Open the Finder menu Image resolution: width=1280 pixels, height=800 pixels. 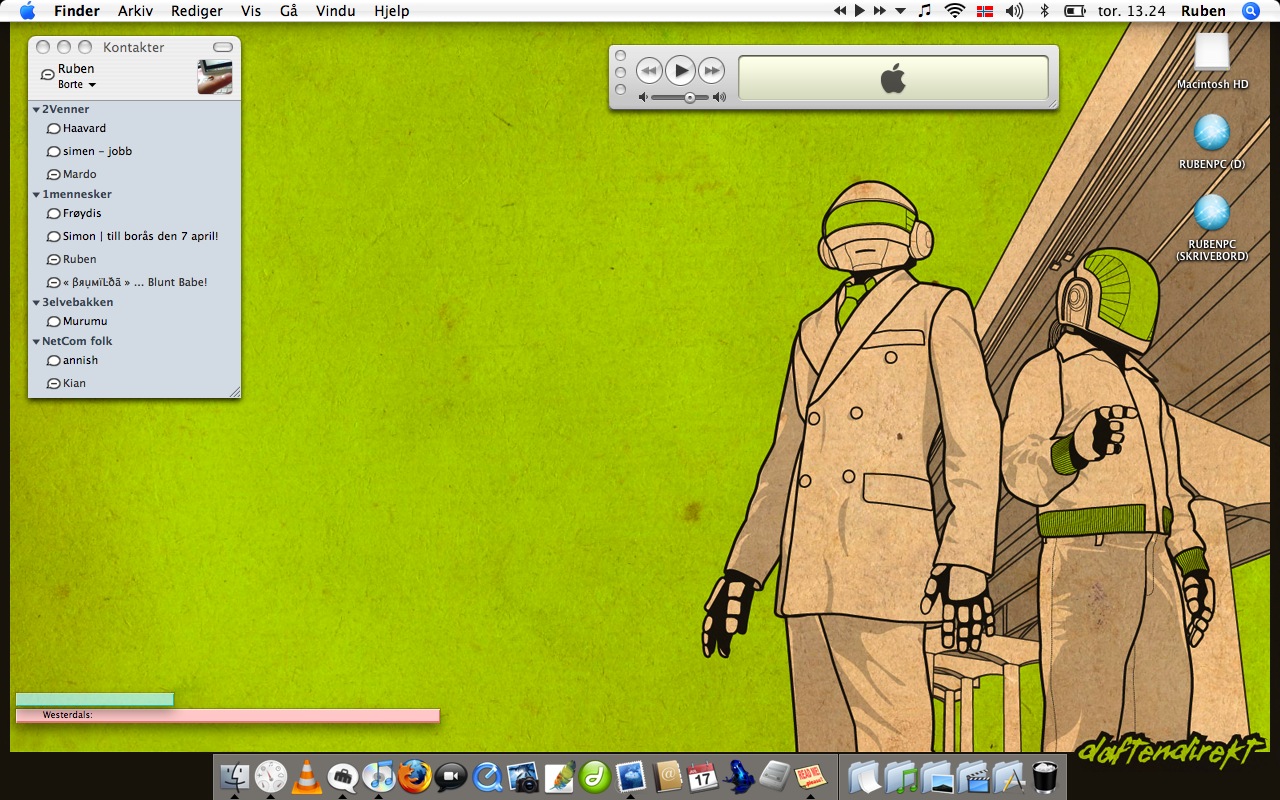tap(77, 11)
